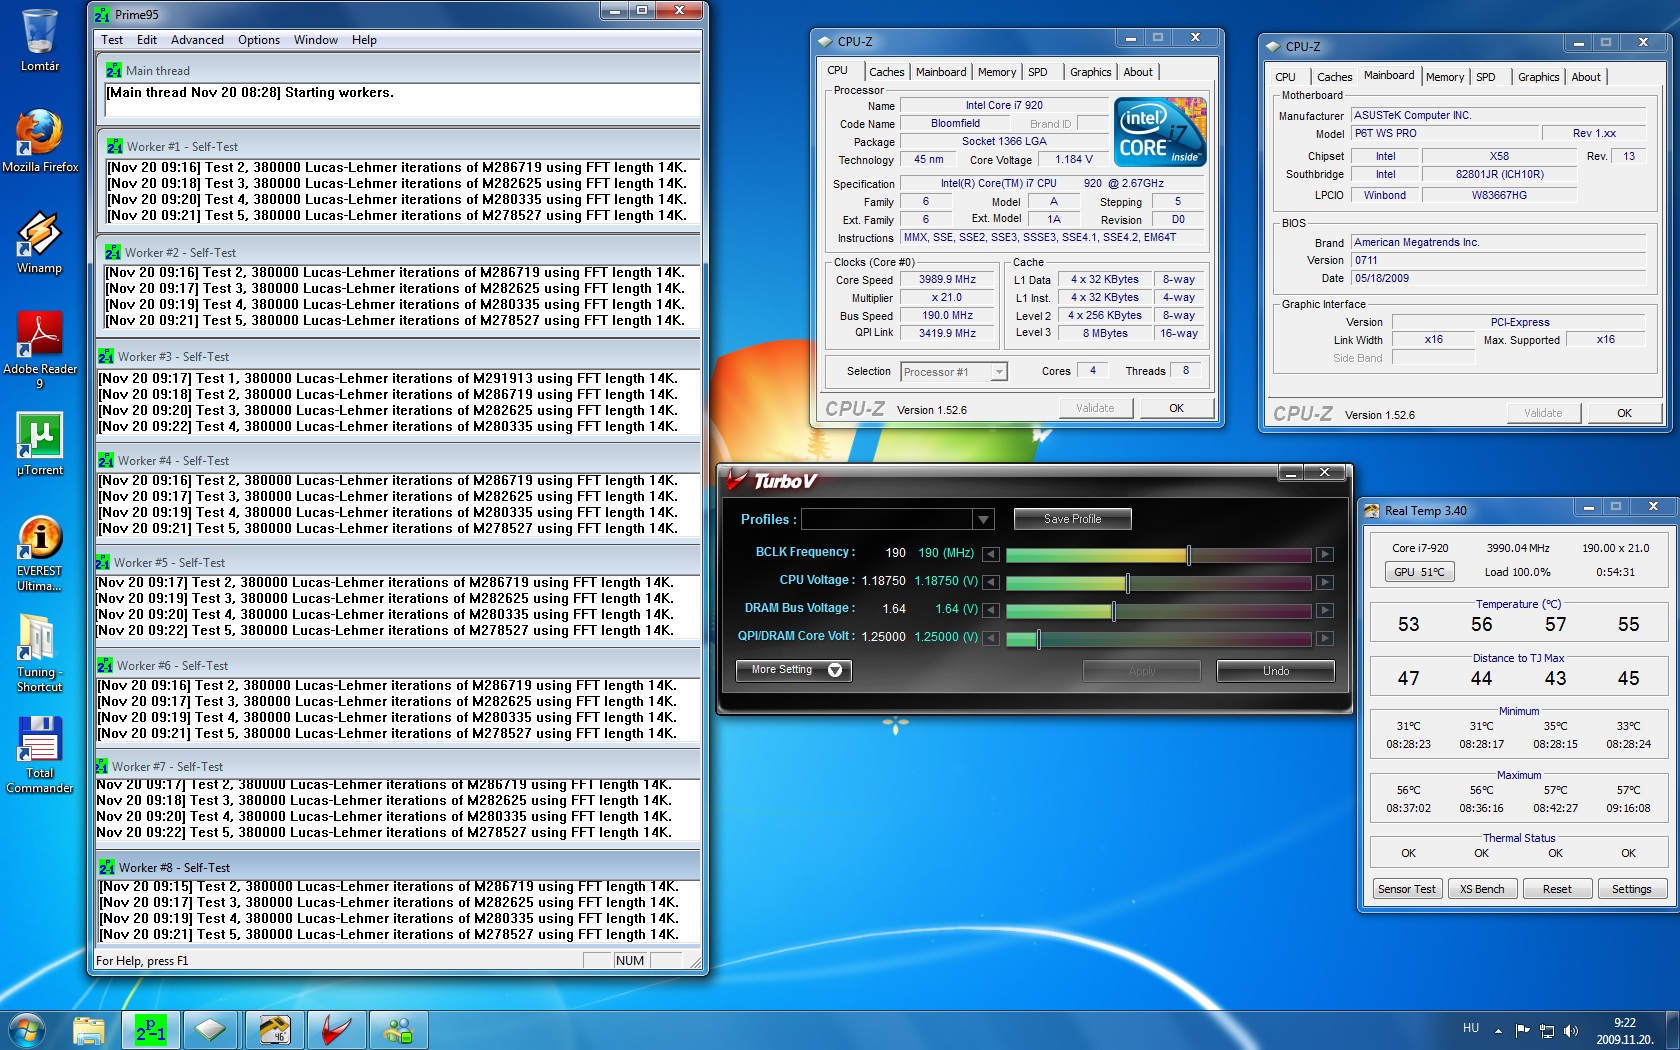The height and width of the screenshot is (1050, 1680).
Task: Click the Intel Core i7 logo in CPU-Z
Action: point(1160,132)
